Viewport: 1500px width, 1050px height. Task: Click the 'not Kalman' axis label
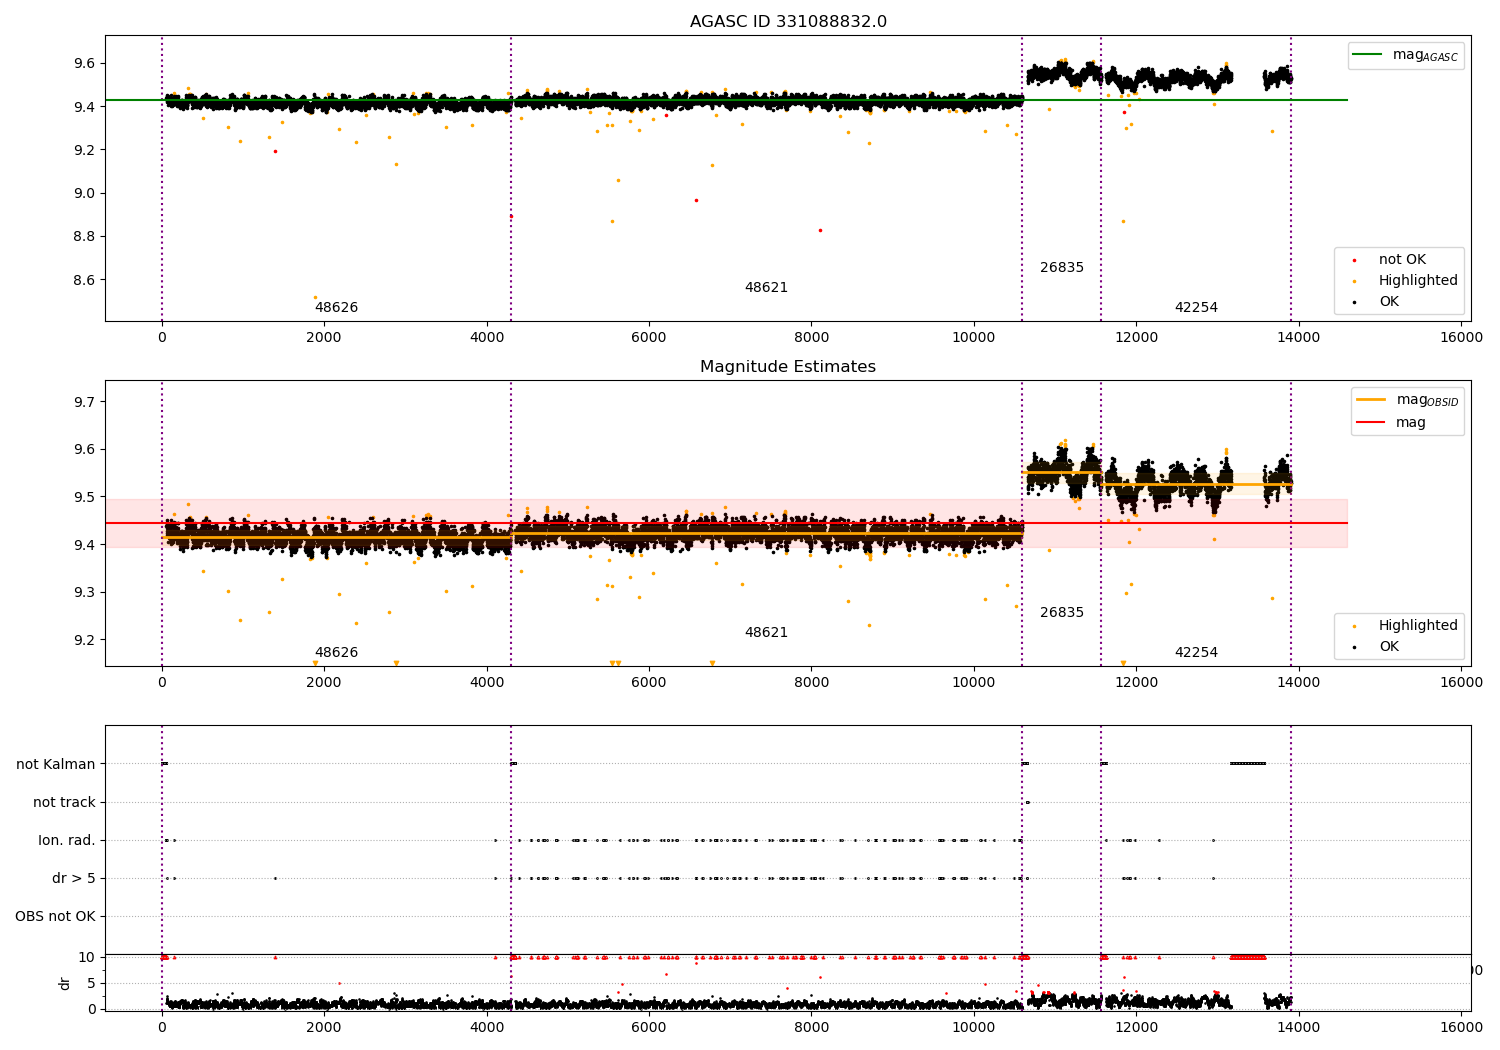point(56,764)
